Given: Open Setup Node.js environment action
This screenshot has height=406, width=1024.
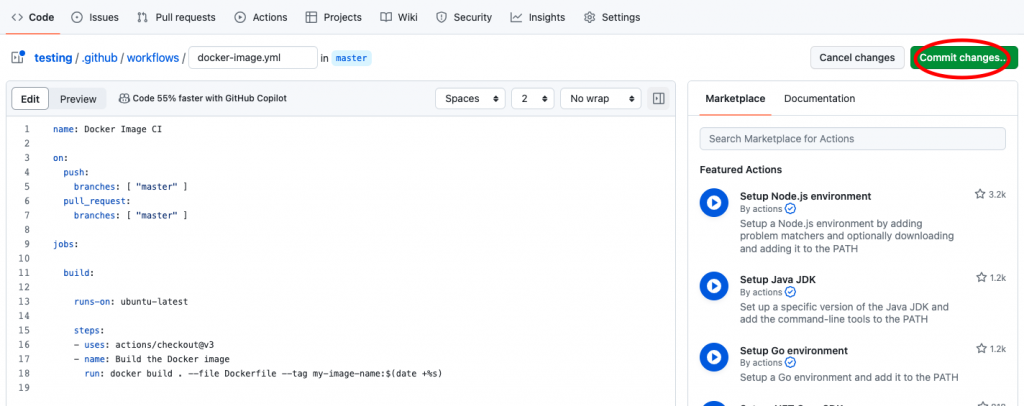Looking at the screenshot, I should (805, 196).
